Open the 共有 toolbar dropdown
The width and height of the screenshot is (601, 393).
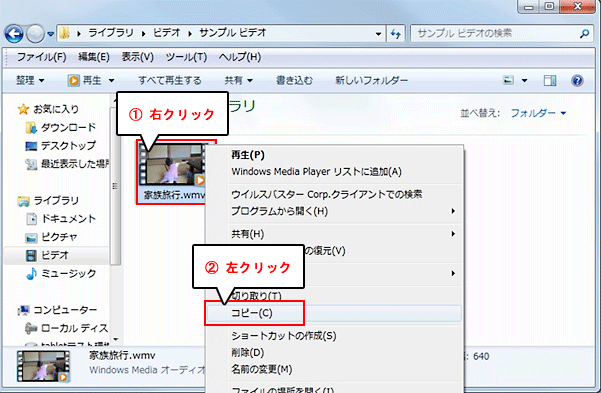[238, 81]
